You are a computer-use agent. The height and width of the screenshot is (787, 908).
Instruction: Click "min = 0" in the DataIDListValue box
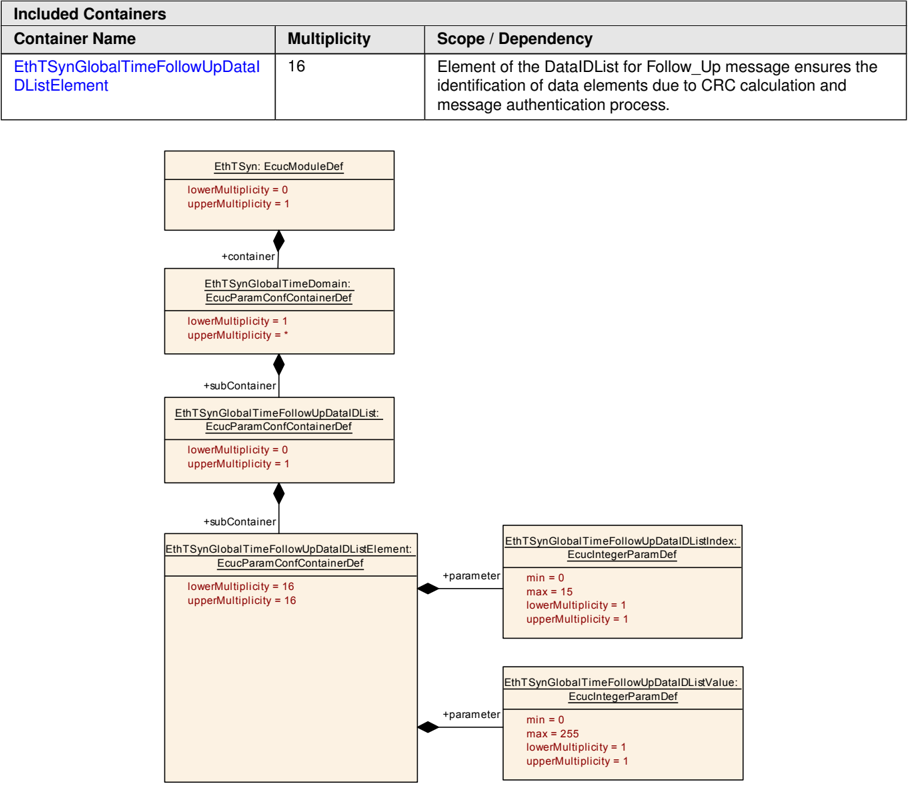(545, 719)
